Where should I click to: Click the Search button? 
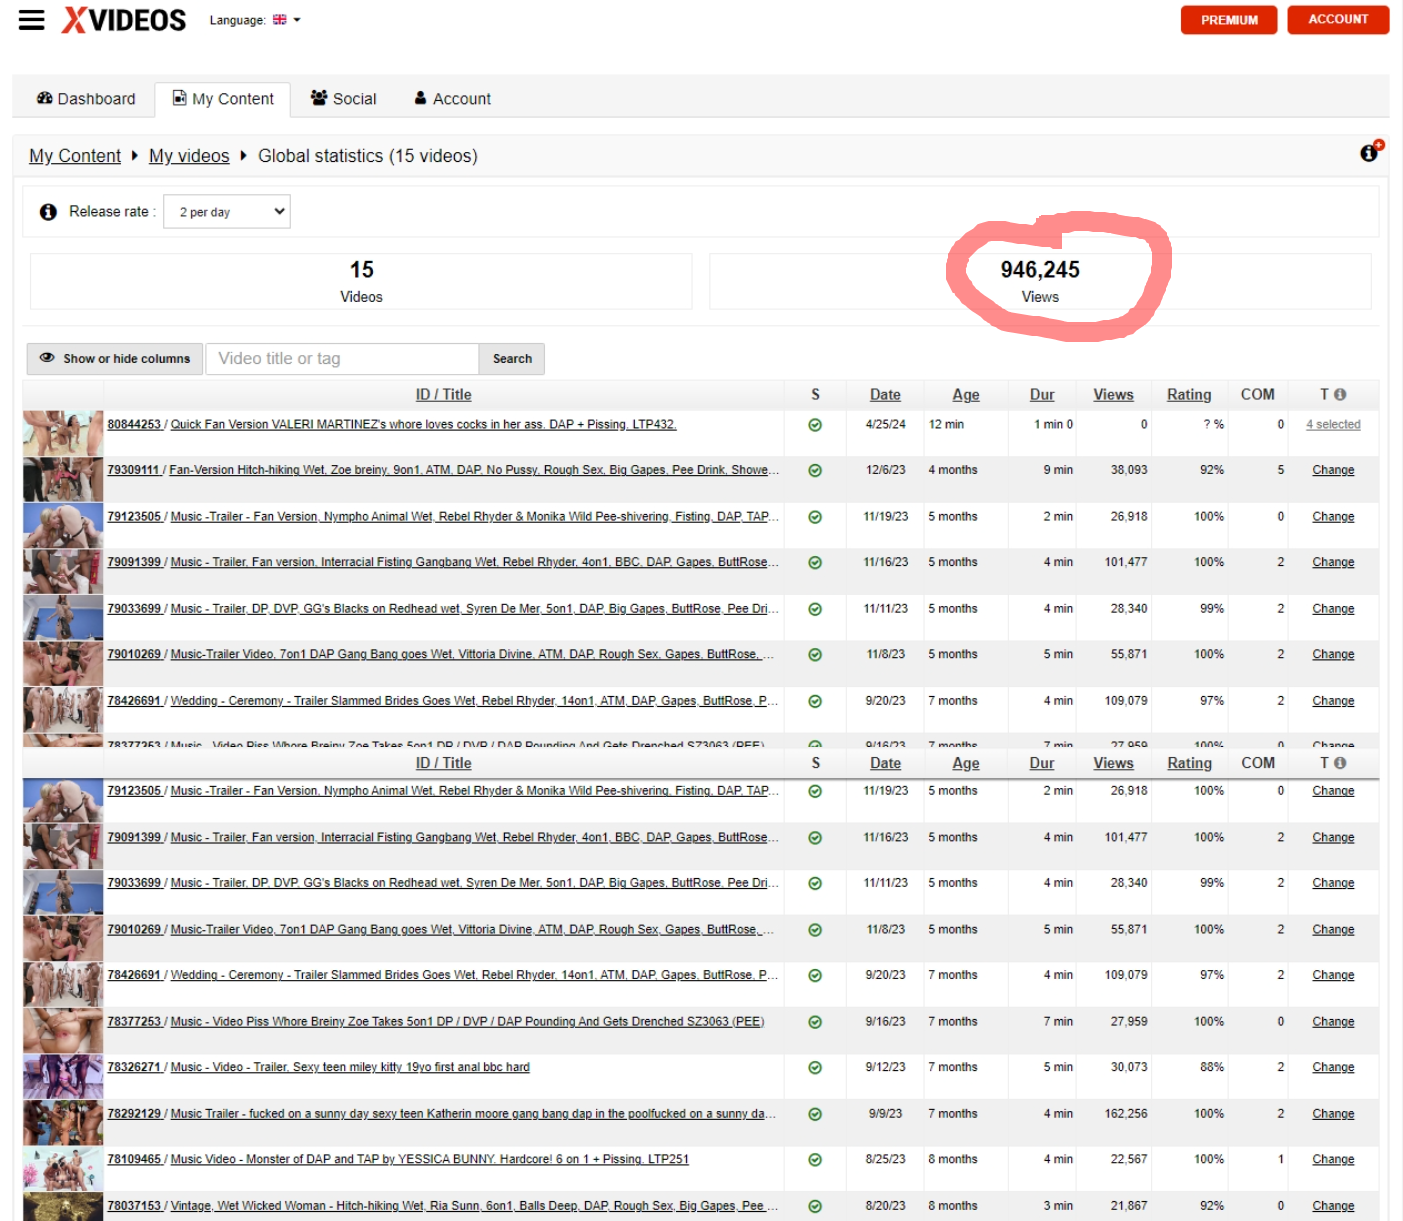[x=512, y=359]
